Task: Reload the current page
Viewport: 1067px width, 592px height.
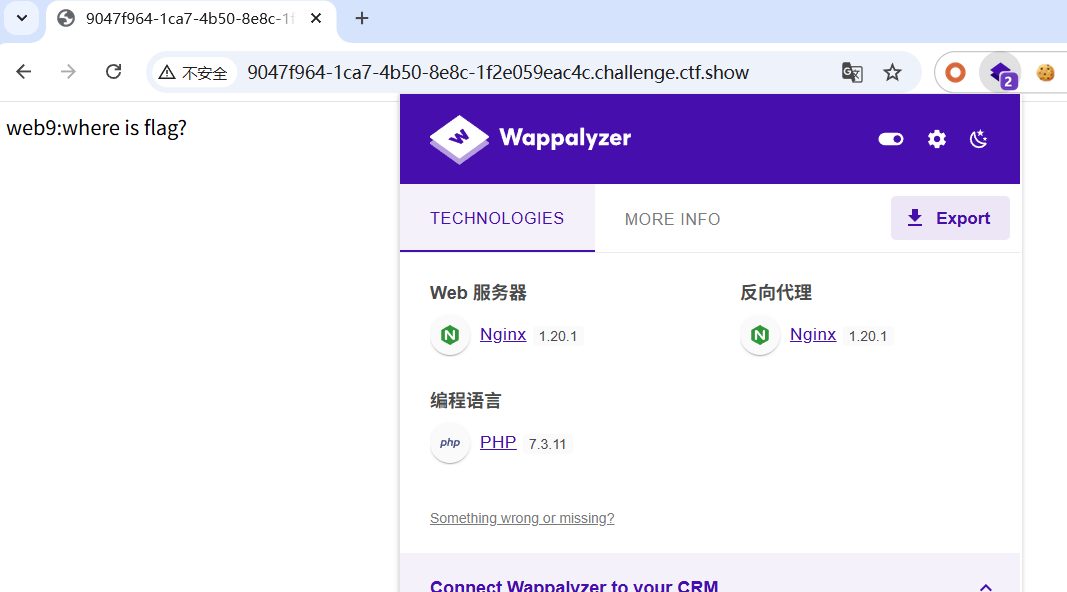Action: [114, 72]
